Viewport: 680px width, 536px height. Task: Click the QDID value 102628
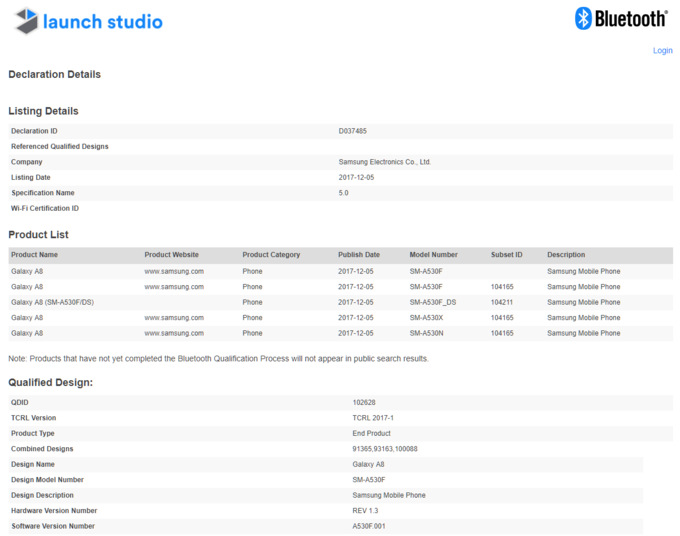tap(364, 403)
